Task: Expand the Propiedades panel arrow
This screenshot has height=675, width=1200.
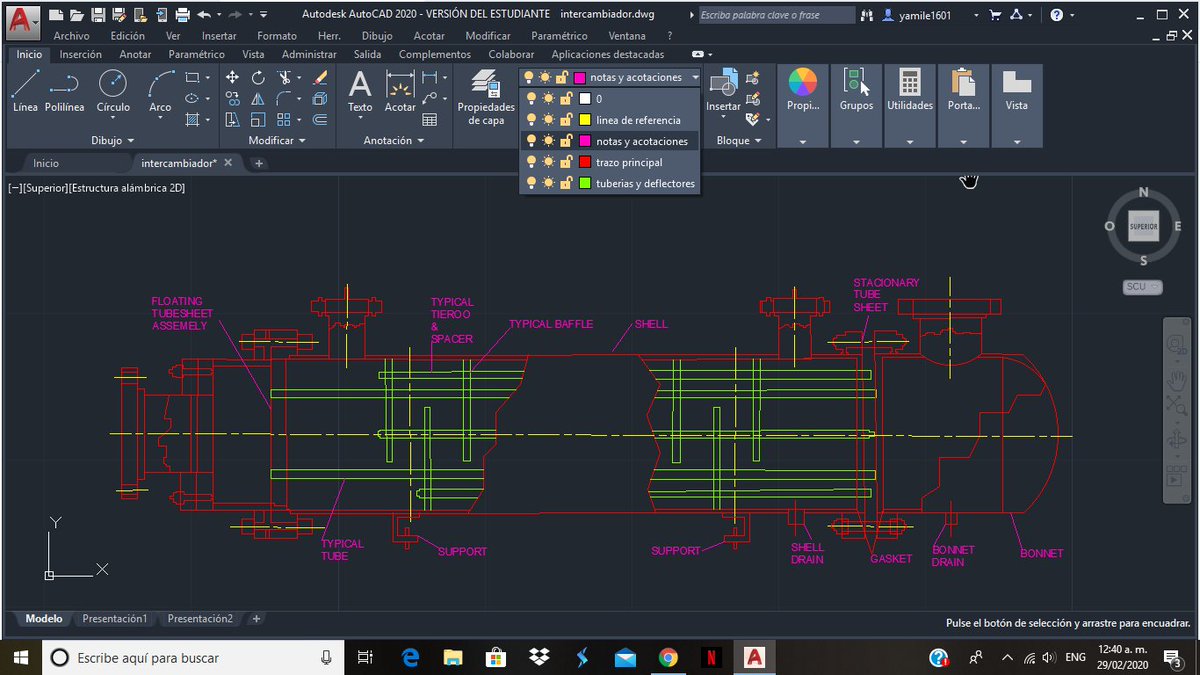Action: (803, 142)
